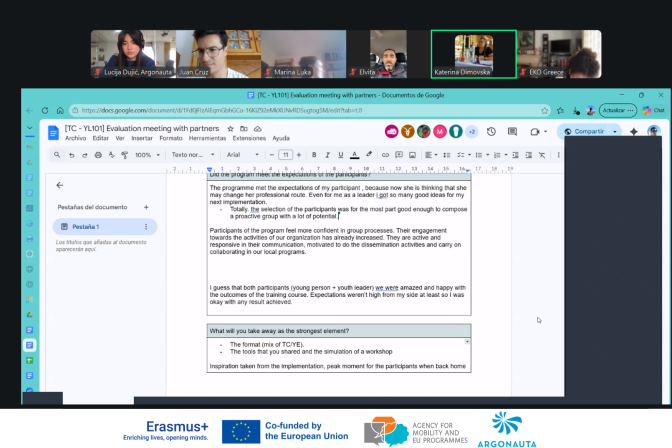Open the version history clock icon

(492, 131)
